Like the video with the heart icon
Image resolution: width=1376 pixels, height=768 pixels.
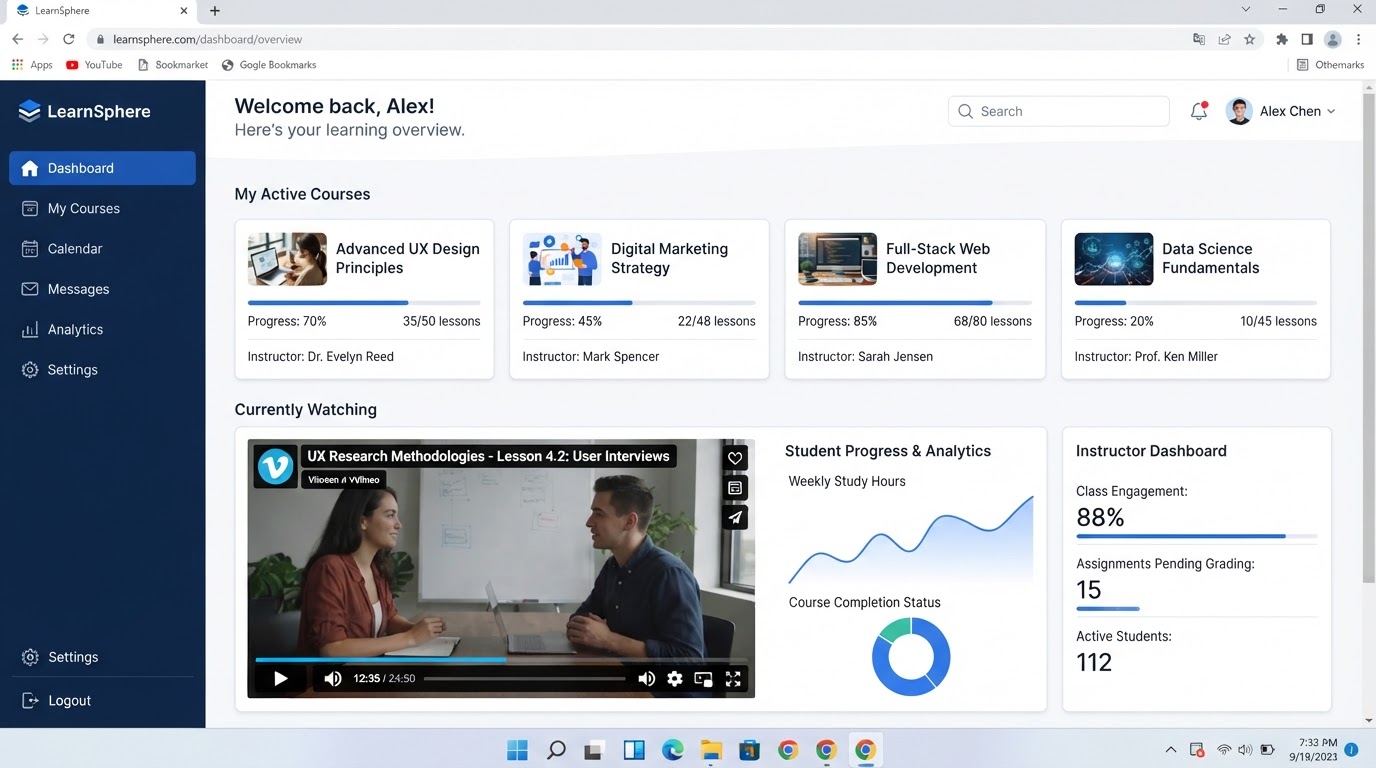pos(735,458)
